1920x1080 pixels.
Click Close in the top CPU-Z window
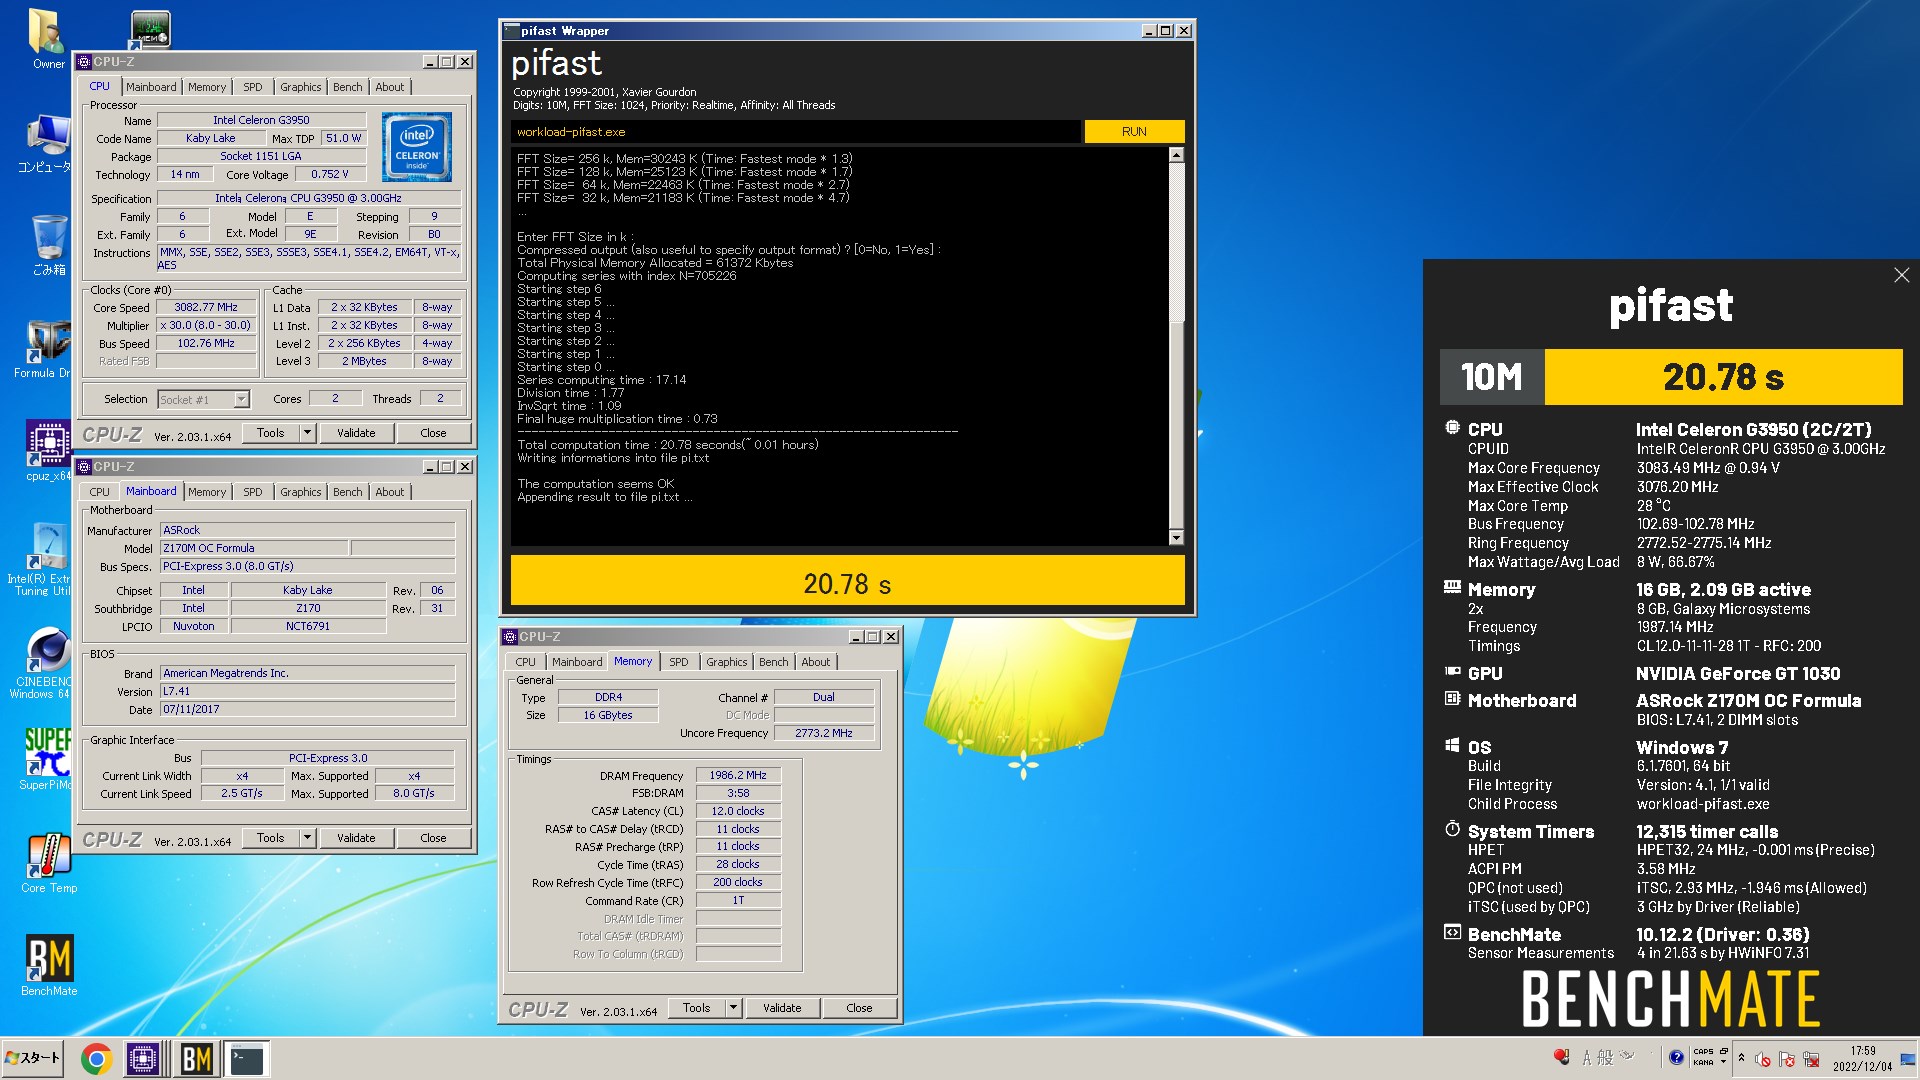tap(433, 433)
